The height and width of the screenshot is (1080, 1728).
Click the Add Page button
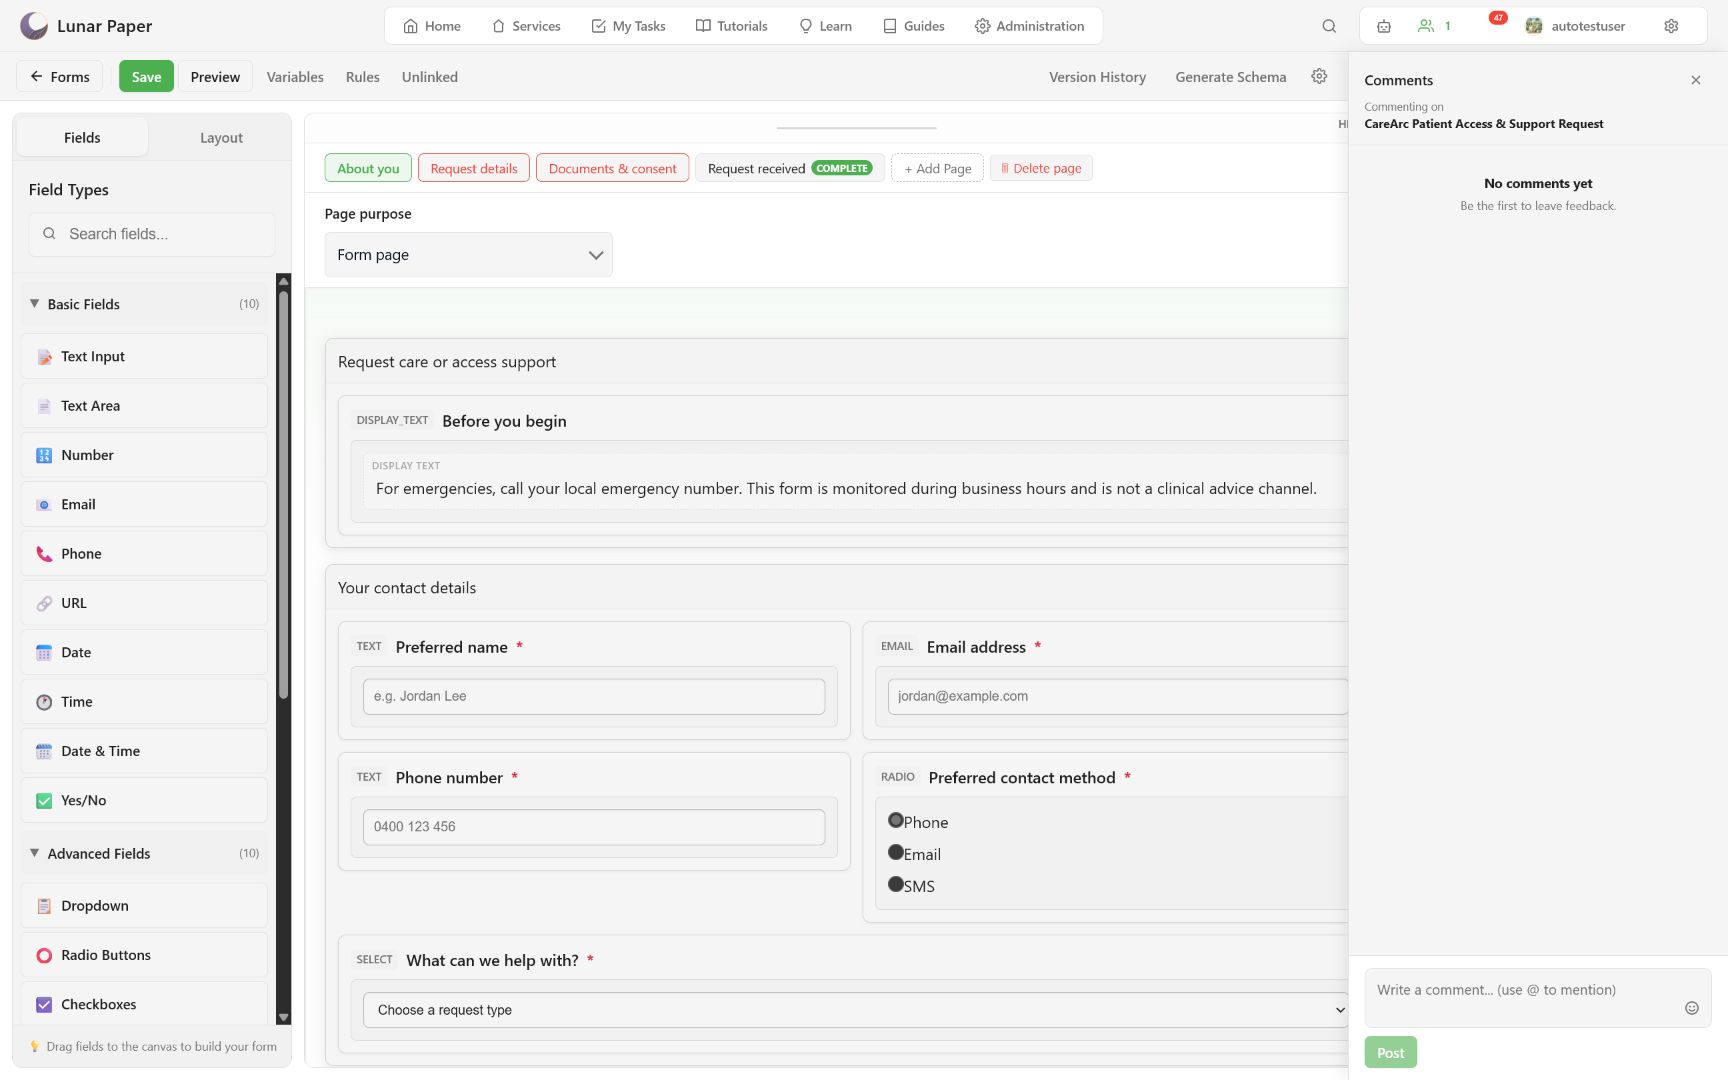(937, 168)
